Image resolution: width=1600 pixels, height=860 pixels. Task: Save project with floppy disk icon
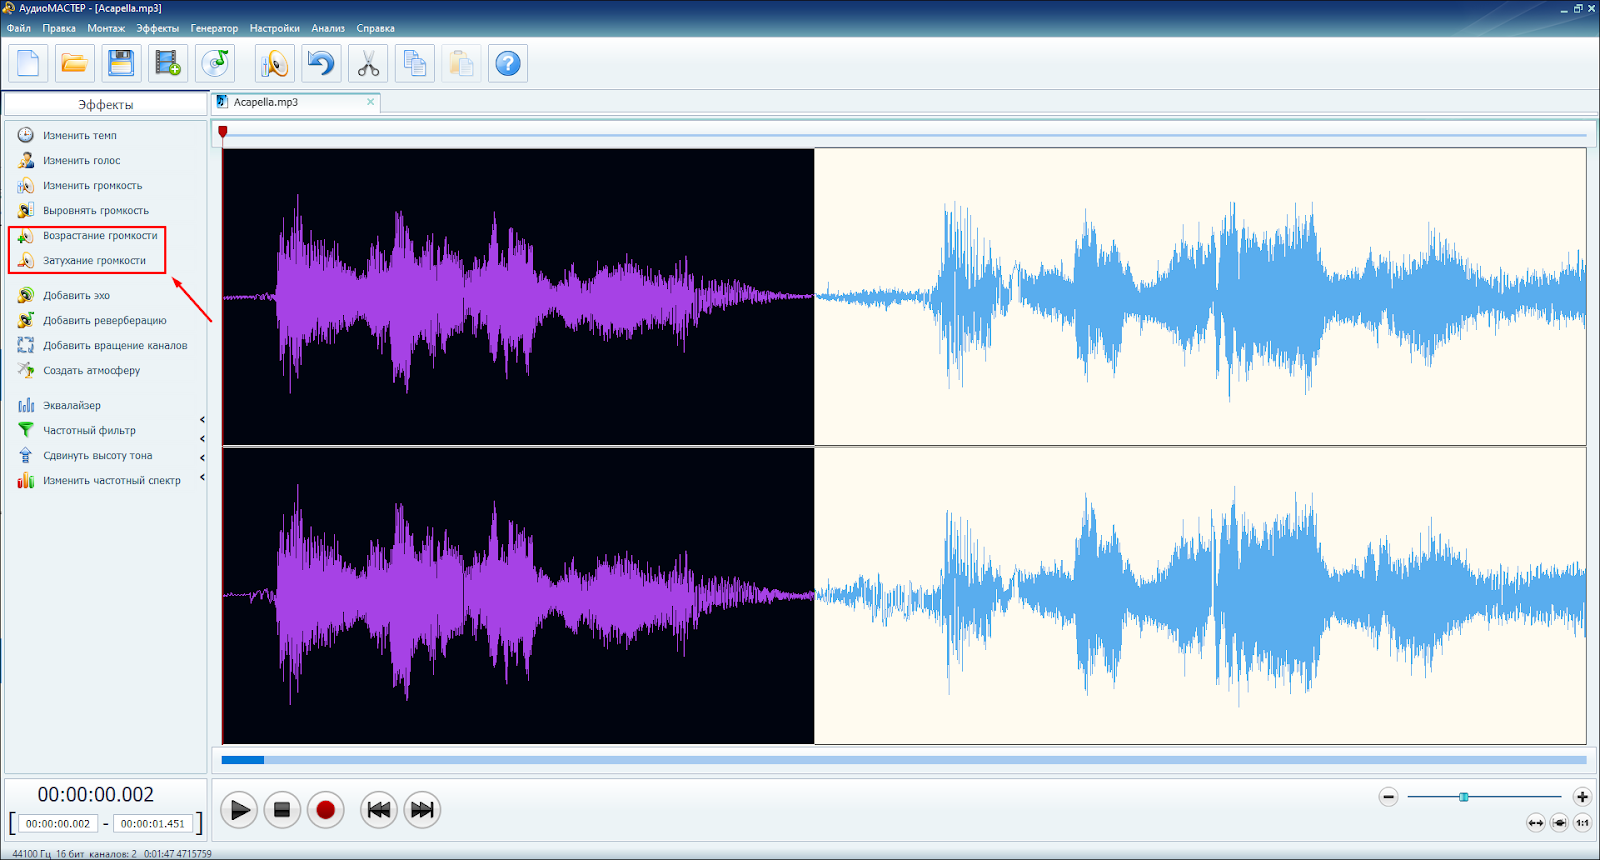tap(121, 64)
